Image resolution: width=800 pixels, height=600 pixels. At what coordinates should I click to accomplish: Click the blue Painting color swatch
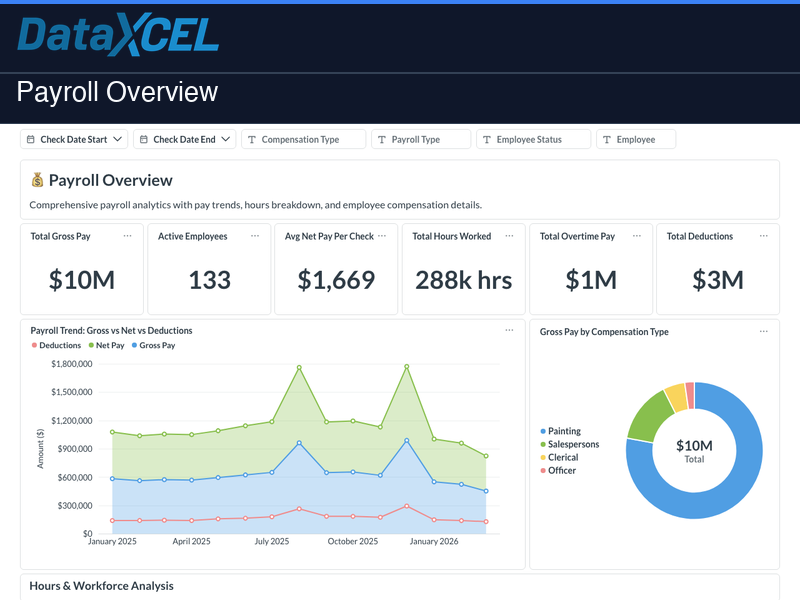(x=544, y=431)
